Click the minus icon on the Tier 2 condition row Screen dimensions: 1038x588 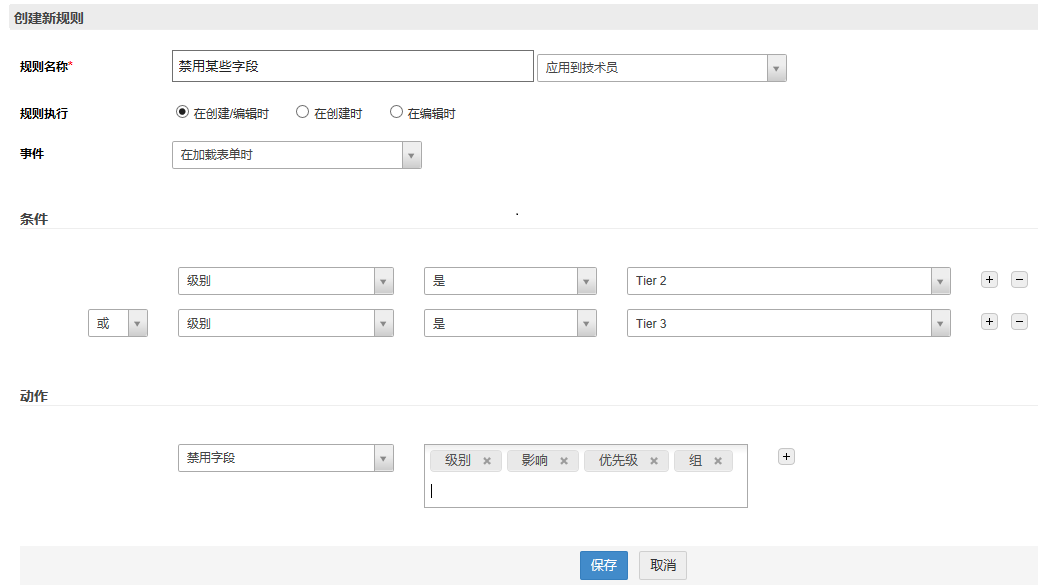[x=1019, y=280]
